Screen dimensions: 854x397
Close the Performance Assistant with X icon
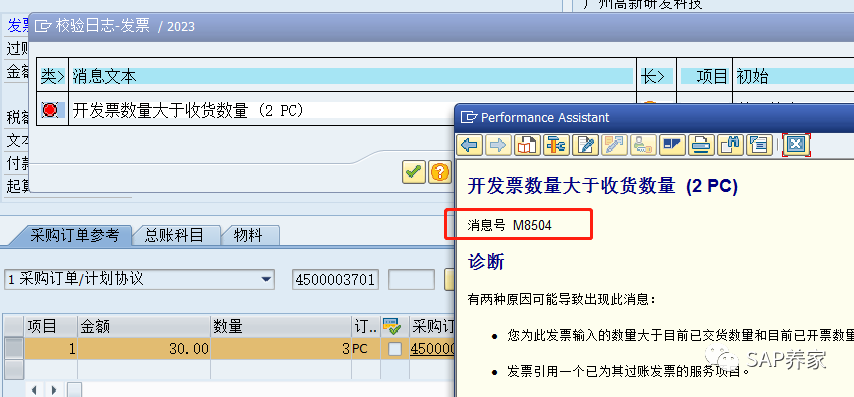pos(796,145)
